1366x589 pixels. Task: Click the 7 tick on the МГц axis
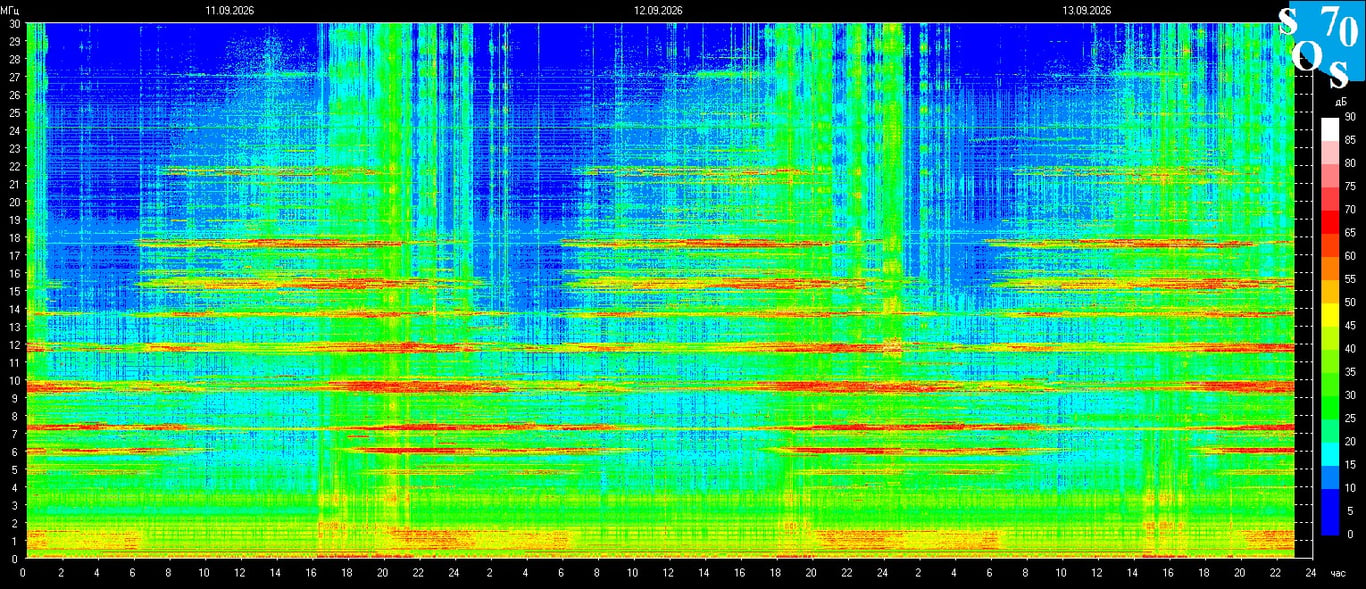pyautogui.click(x=16, y=434)
